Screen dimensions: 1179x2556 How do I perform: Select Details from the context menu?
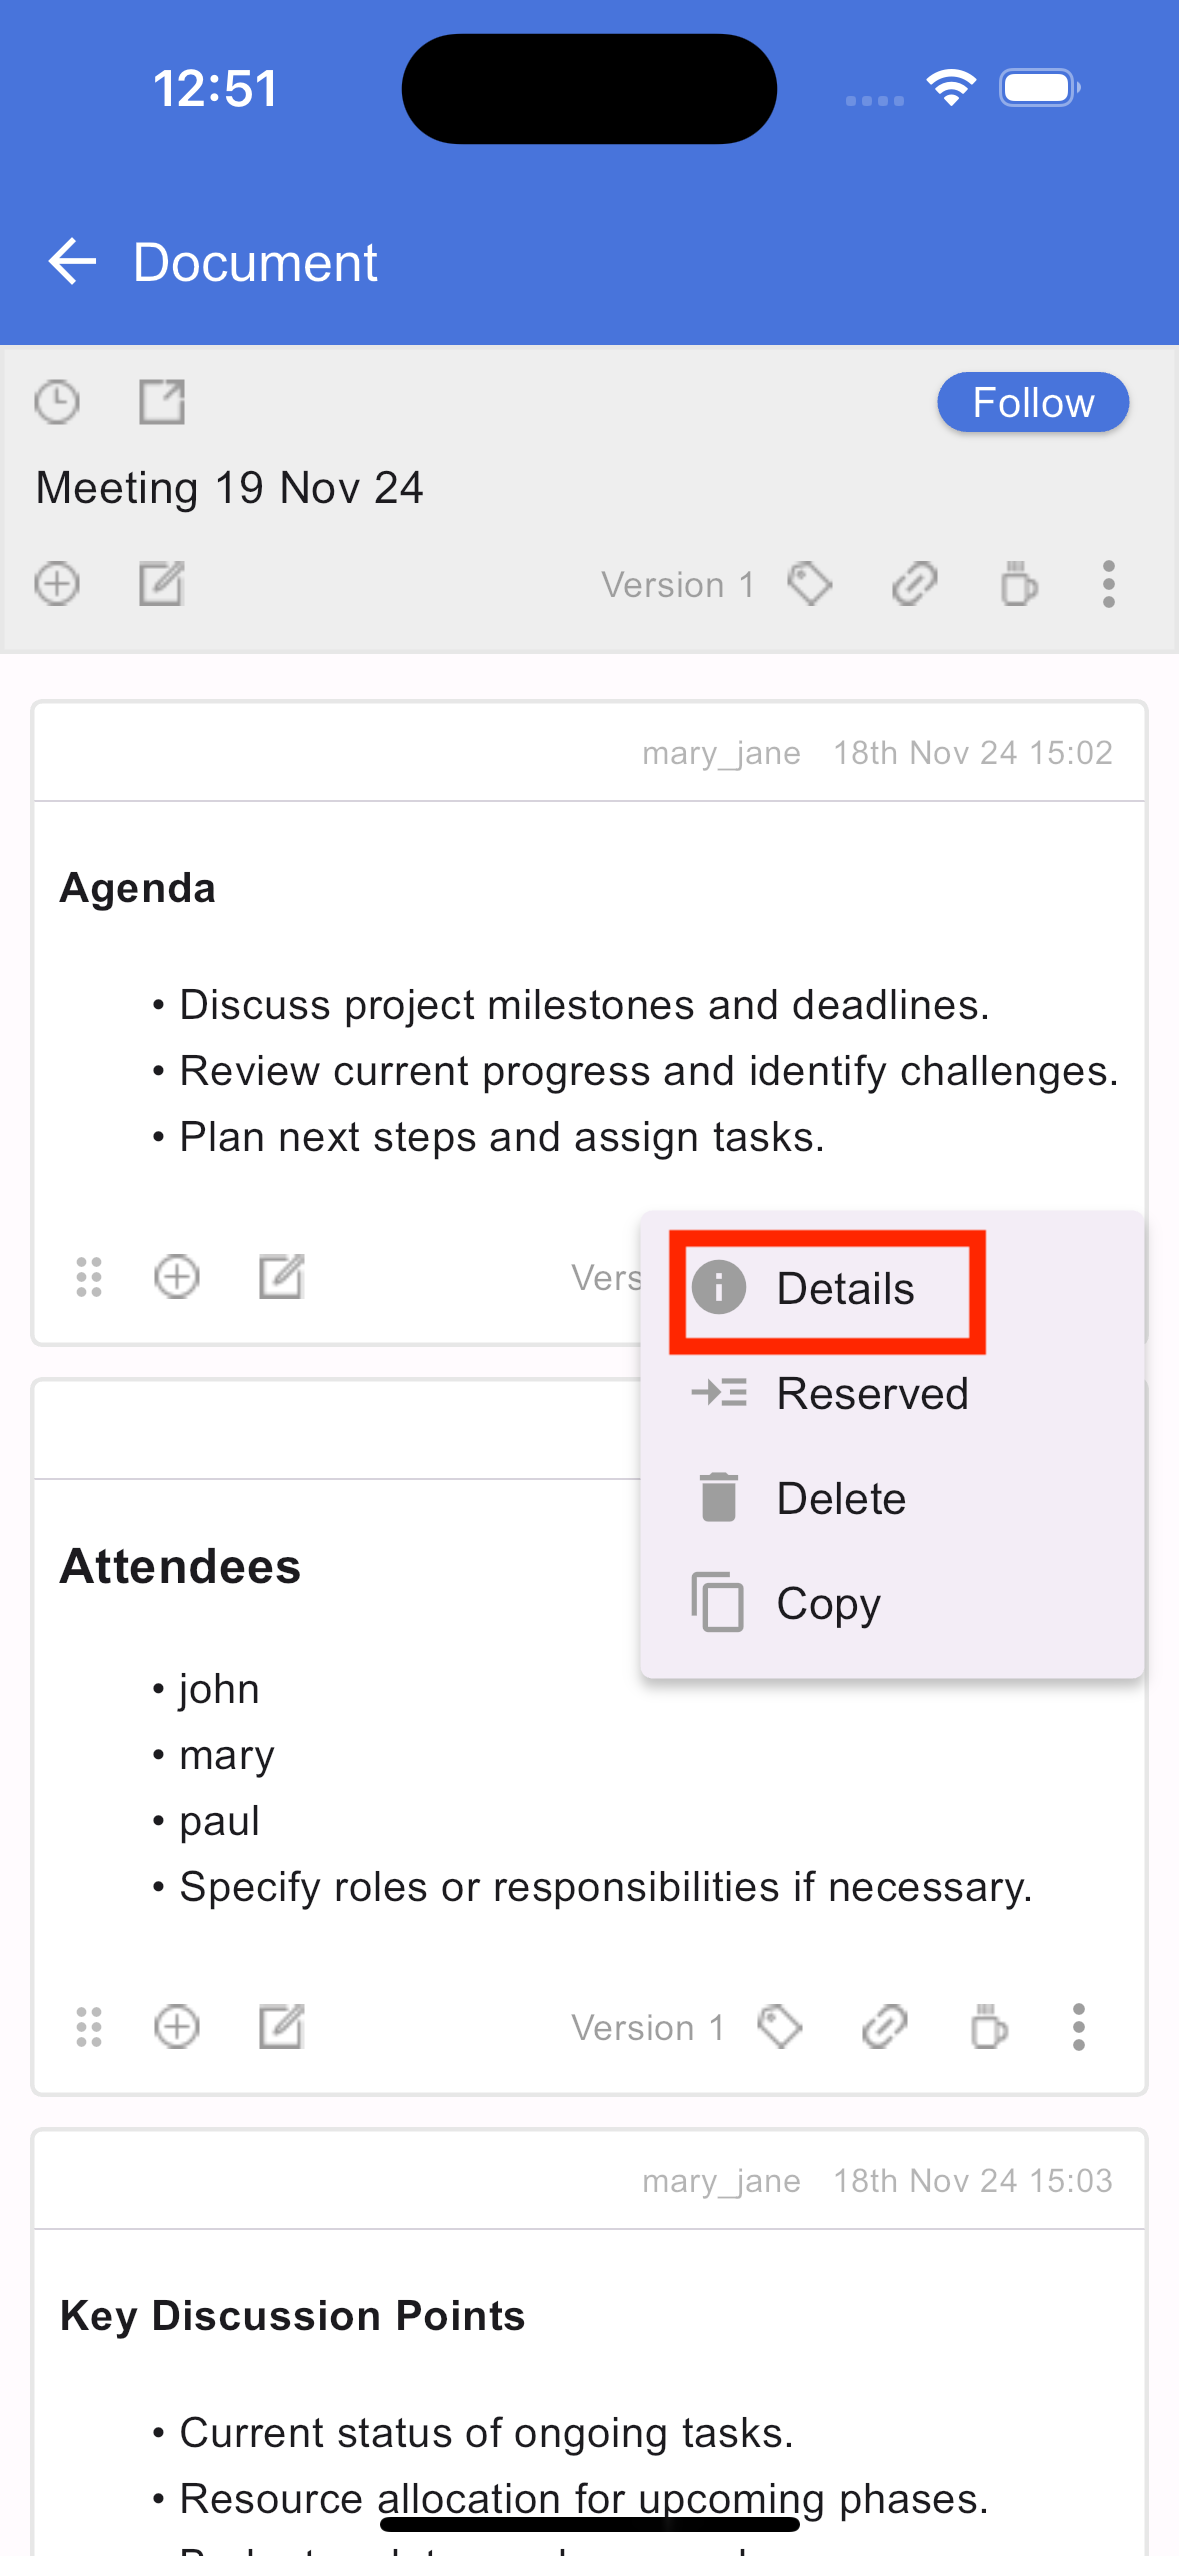(x=826, y=1289)
